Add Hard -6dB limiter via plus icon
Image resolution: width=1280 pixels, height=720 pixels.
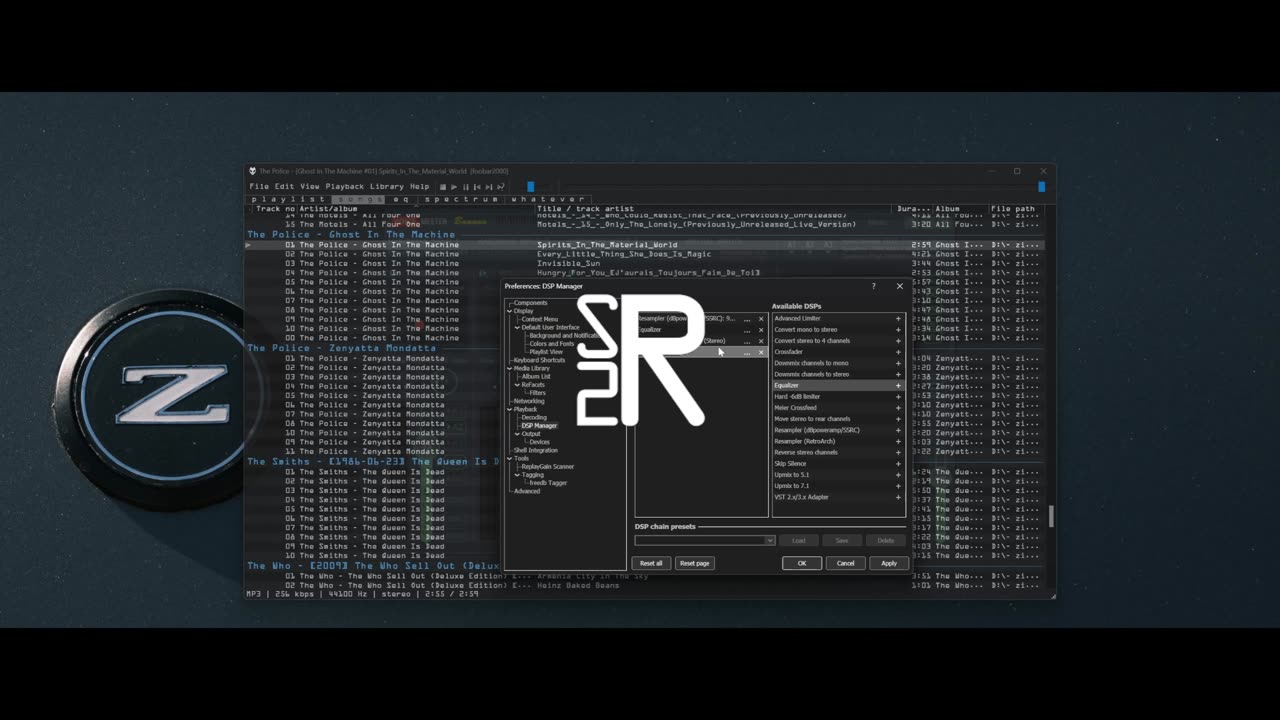(x=898, y=397)
